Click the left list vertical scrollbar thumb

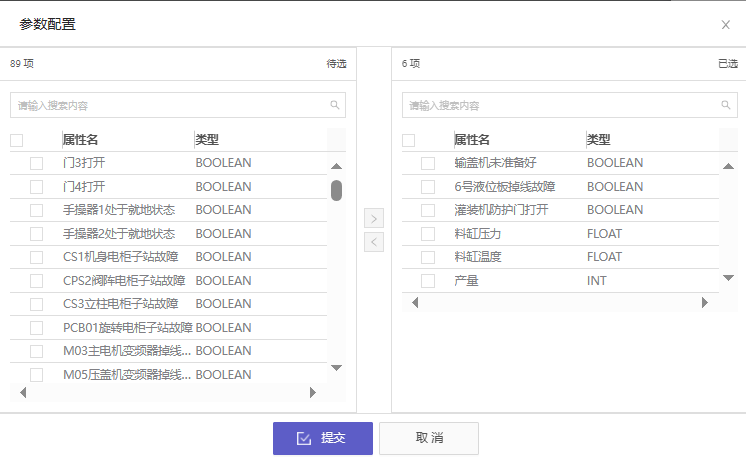pyautogui.click(x=336, y=190)
